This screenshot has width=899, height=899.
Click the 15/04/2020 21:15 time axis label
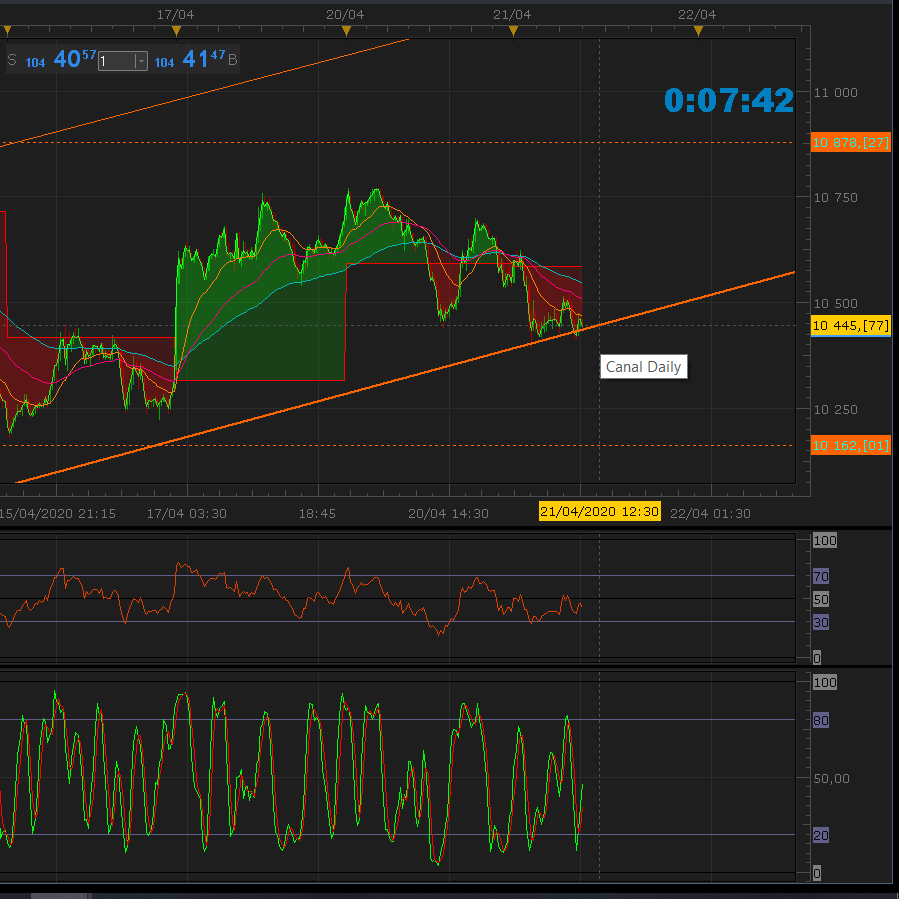[57, 514]
